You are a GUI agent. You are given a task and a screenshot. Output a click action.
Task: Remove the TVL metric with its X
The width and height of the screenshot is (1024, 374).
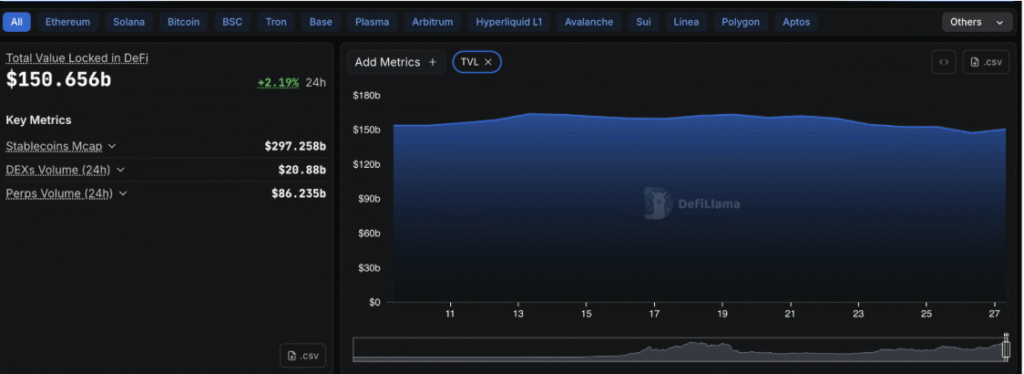[x=488, y=62]
